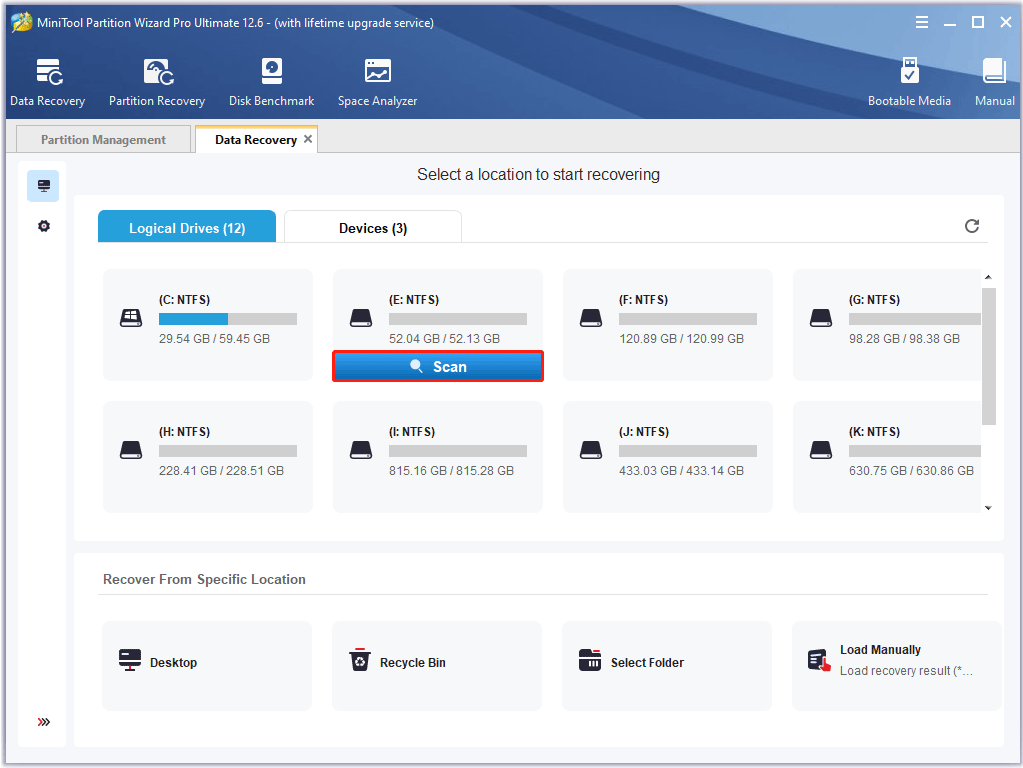Image resolution: width=1023 pixels, height=768 pixels.
Task: Click Load Manually recovery result option
Action: pyautogui.click(x=896, y=666)
